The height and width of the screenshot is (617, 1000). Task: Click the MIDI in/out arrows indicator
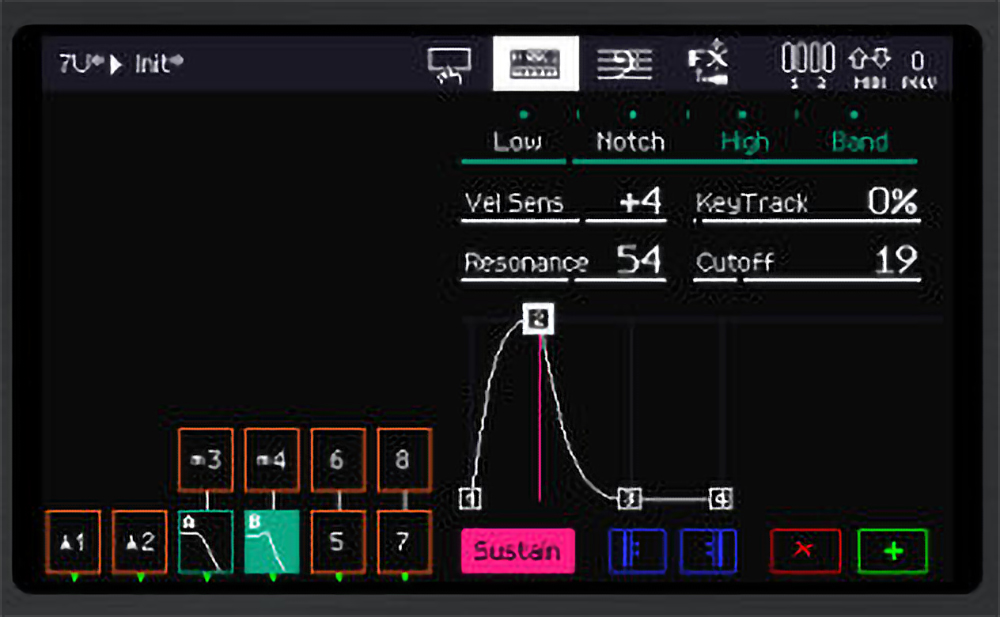click(866, 65)
